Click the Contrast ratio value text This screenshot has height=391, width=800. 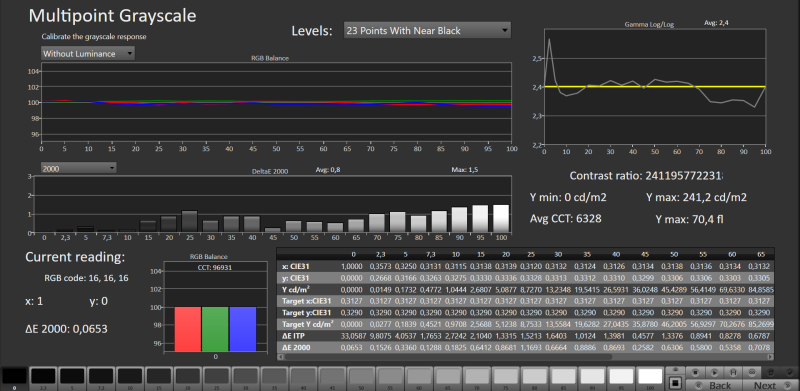click(684, 176)
